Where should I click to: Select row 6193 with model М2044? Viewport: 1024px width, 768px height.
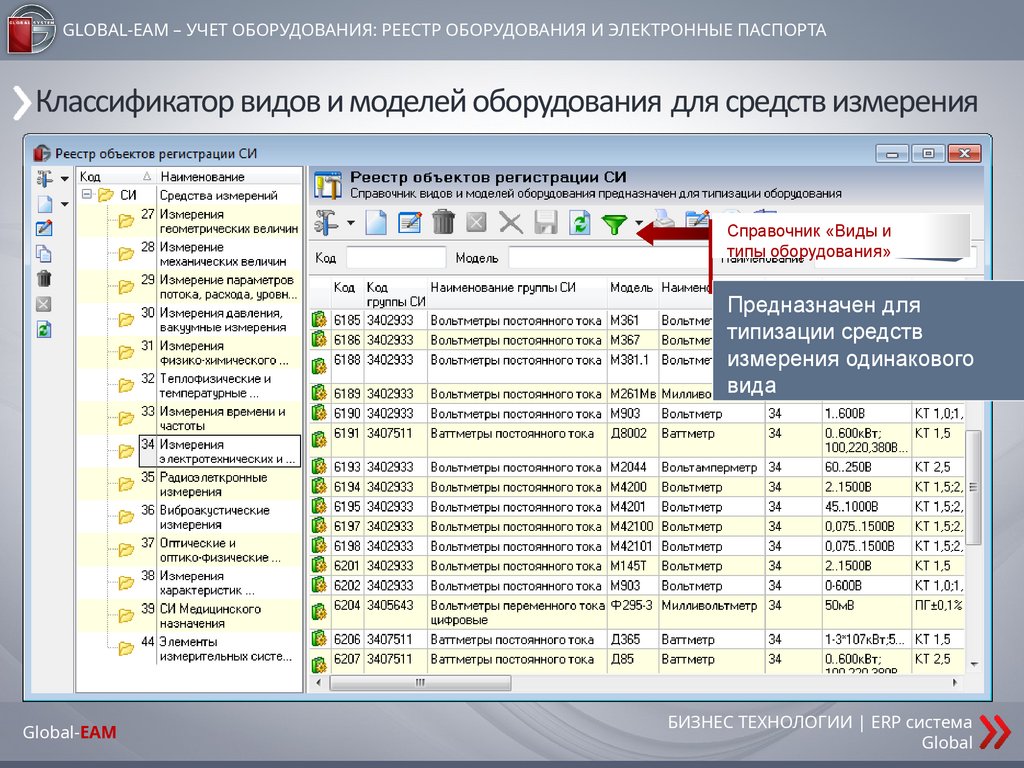click(637, 467)
